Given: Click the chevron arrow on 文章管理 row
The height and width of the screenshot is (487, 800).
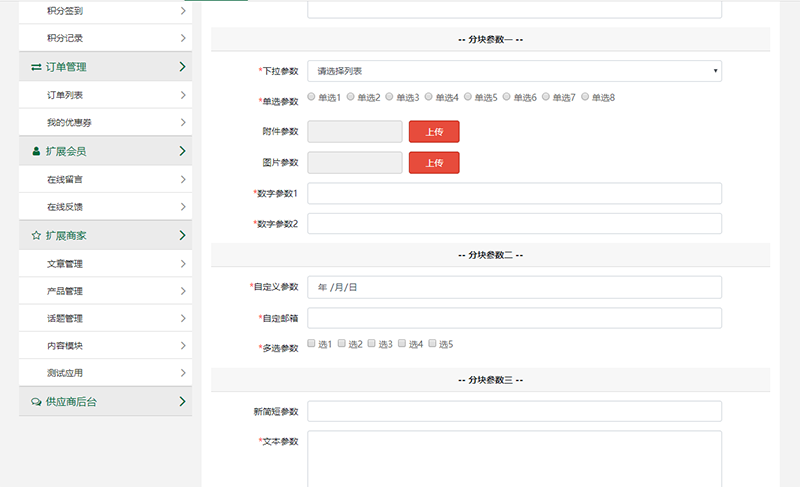Looking at the screenshot, I should [x=183, y=264].
